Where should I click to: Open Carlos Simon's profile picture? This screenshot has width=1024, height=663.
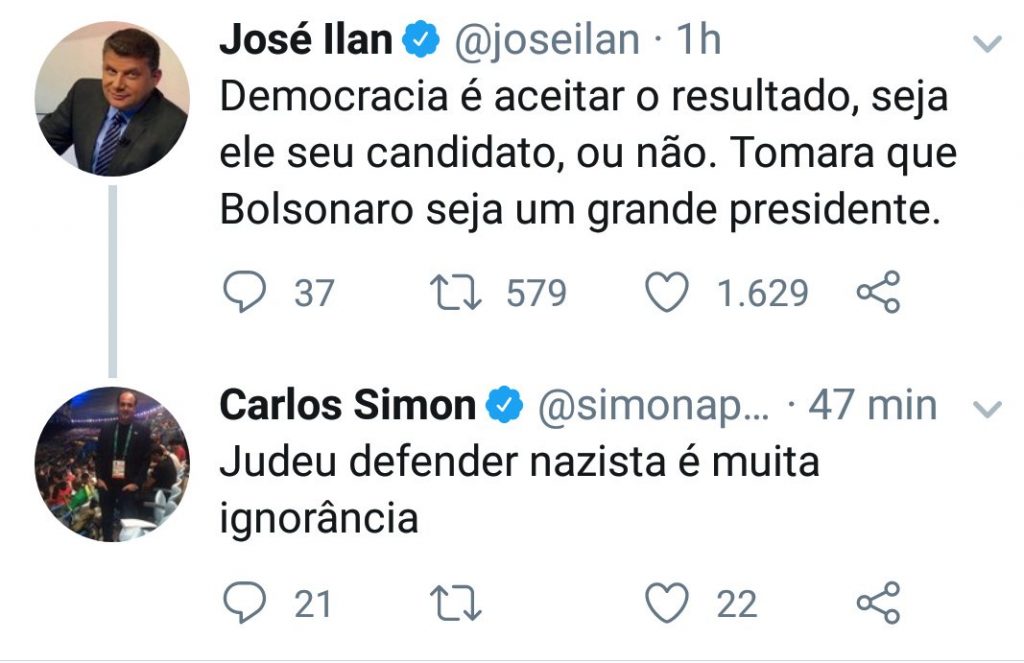tap(112, 464)
